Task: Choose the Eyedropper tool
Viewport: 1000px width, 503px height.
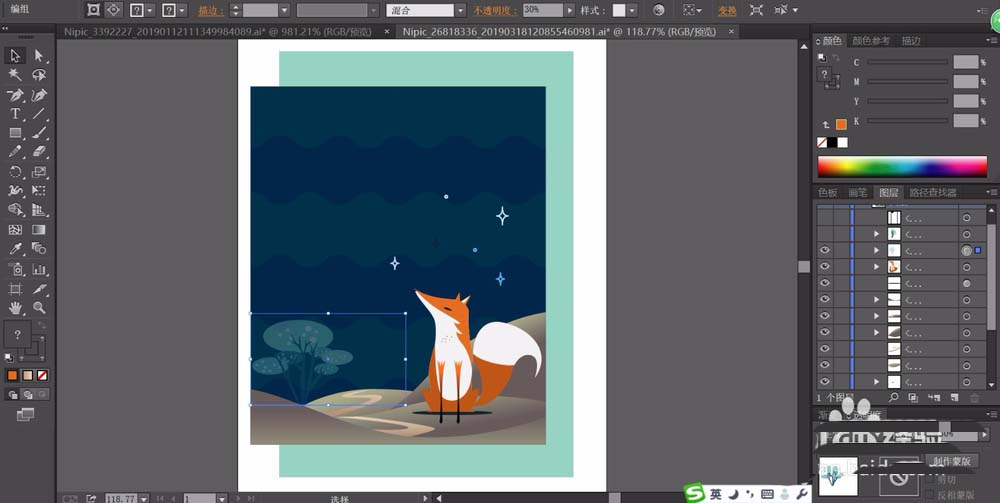Action: click(15, 248)
